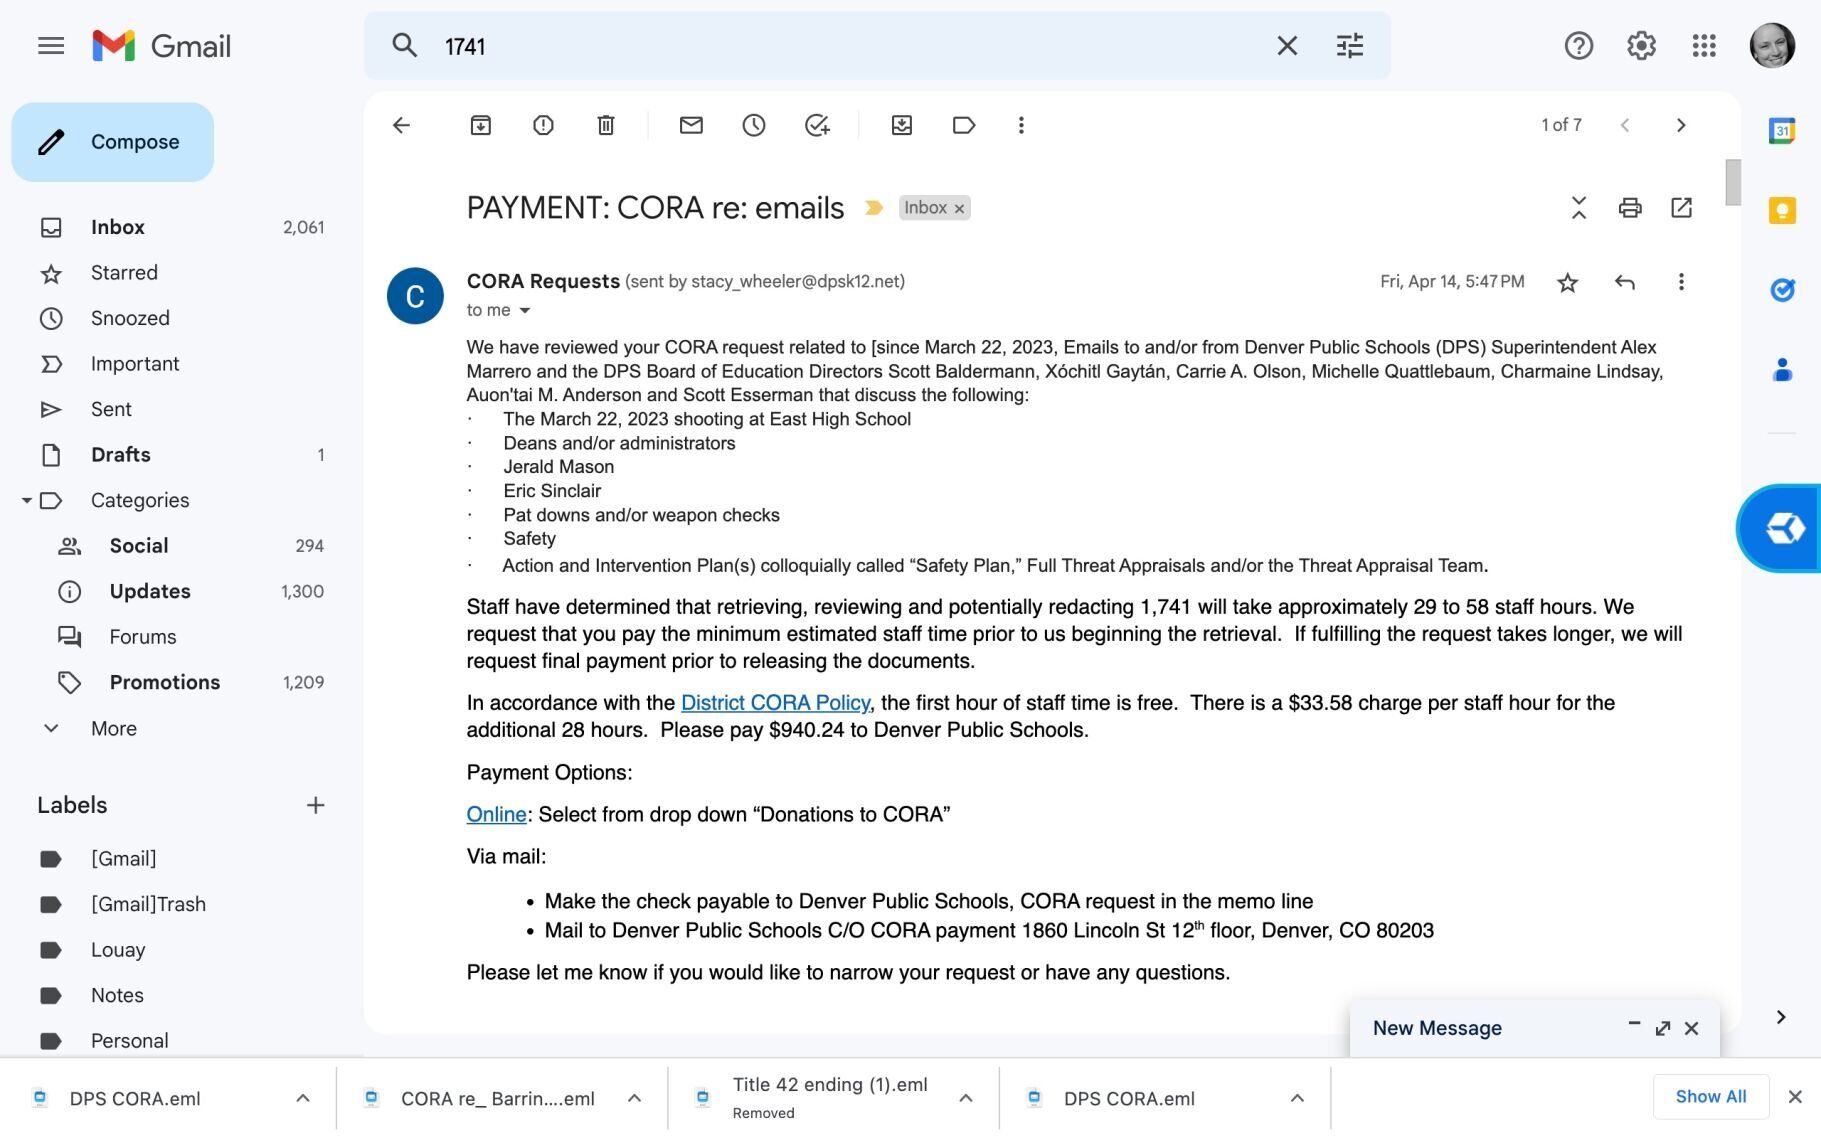Mark the email as unread
Viewport: 1821px width, 1138px height.
(x=691, y=125)
